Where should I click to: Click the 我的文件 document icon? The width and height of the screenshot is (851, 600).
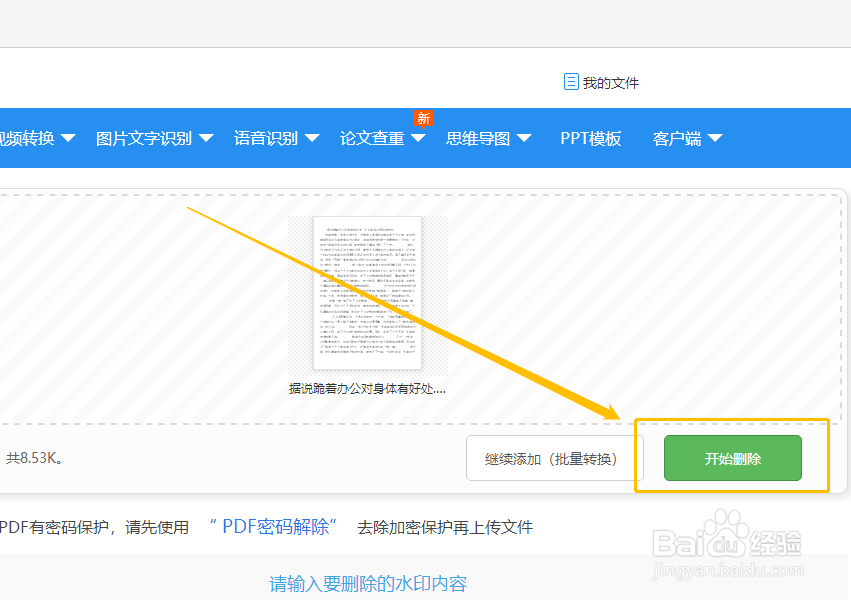[573, 82]
